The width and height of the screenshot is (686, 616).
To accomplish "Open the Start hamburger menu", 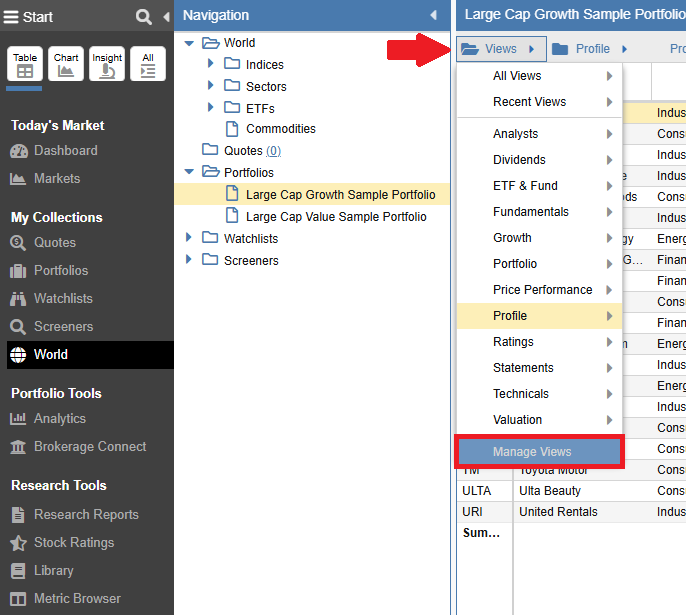I will [x=12, y=17].
